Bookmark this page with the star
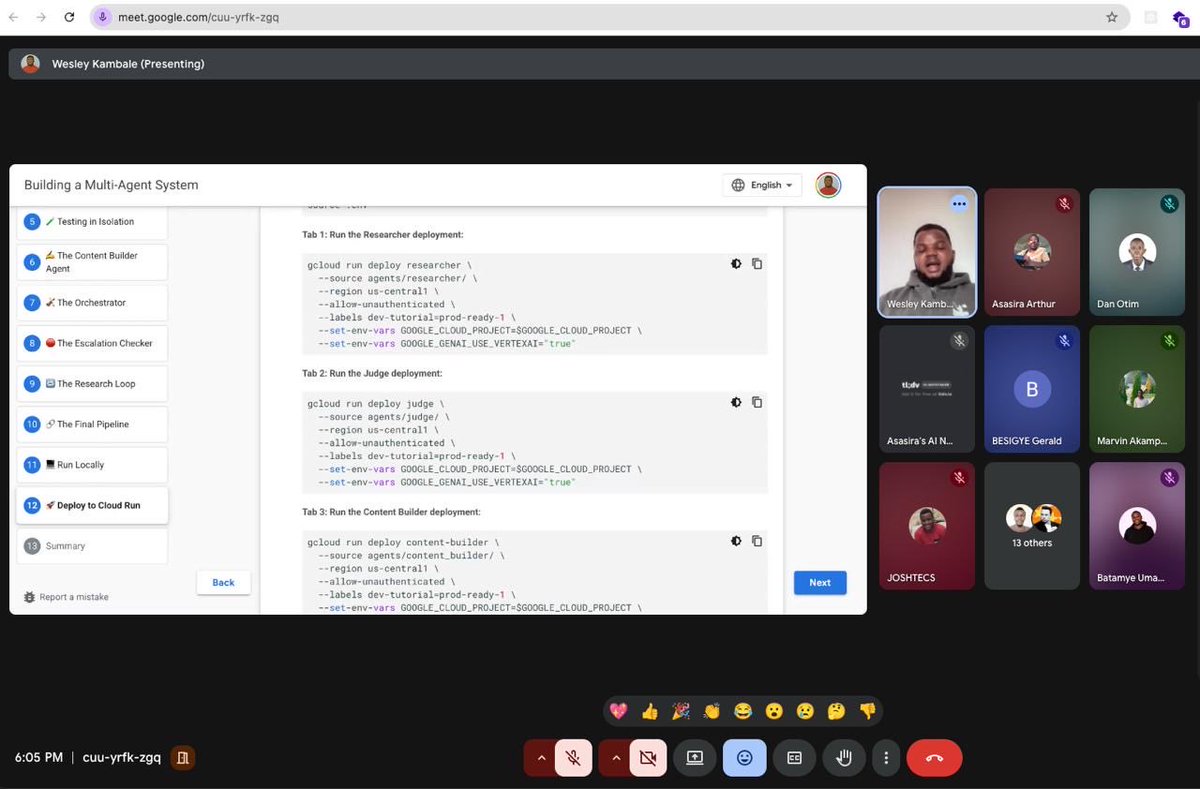The height and width of the screenshot is (789, 1200). (1112, 17)
